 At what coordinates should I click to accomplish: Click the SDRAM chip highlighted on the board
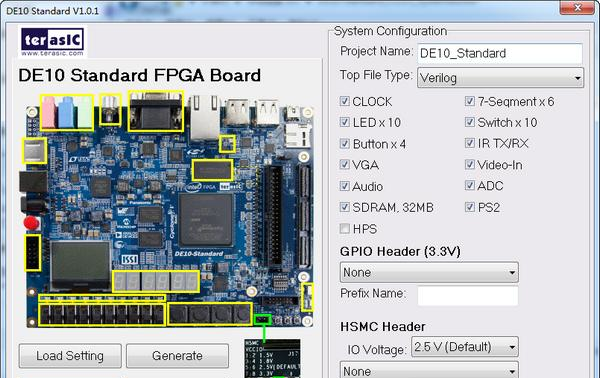pos(212,170)
